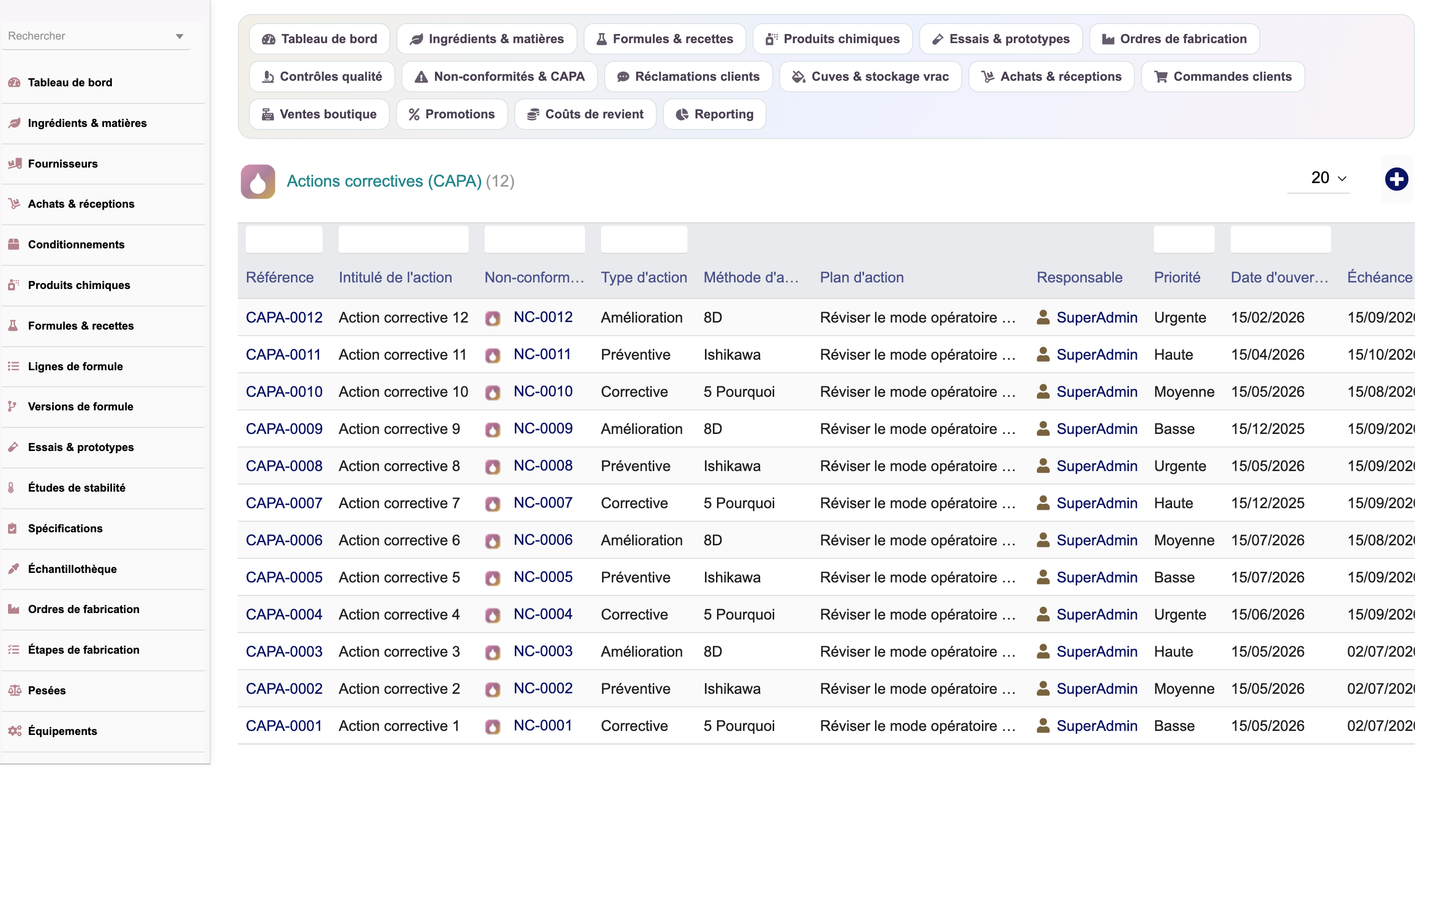
Task: Click 'Ishikawa' method in CAPA-0005 row
Action: [x=732, y=578]
